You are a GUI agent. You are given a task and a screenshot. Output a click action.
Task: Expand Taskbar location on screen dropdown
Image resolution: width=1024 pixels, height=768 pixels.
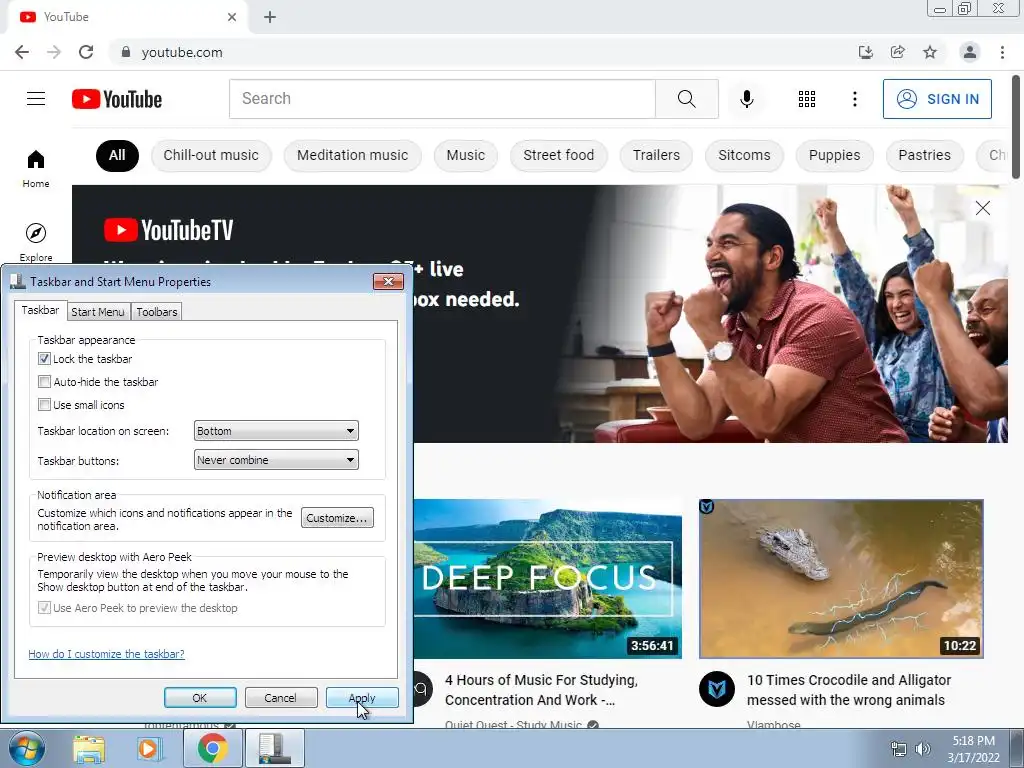click(x=276, y=431)
